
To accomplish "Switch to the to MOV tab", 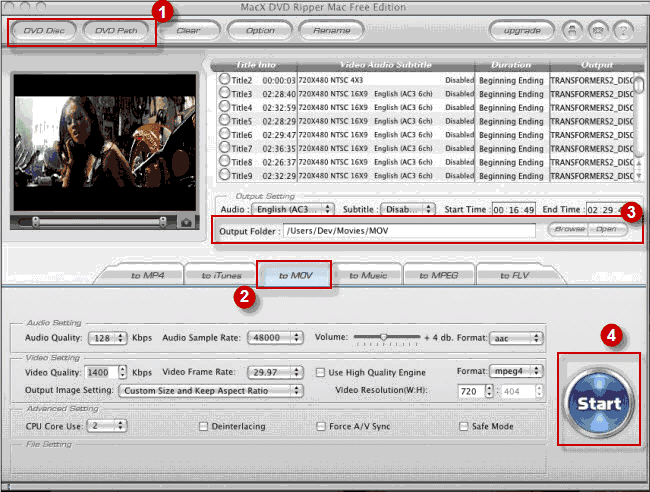I will point(295,275).
